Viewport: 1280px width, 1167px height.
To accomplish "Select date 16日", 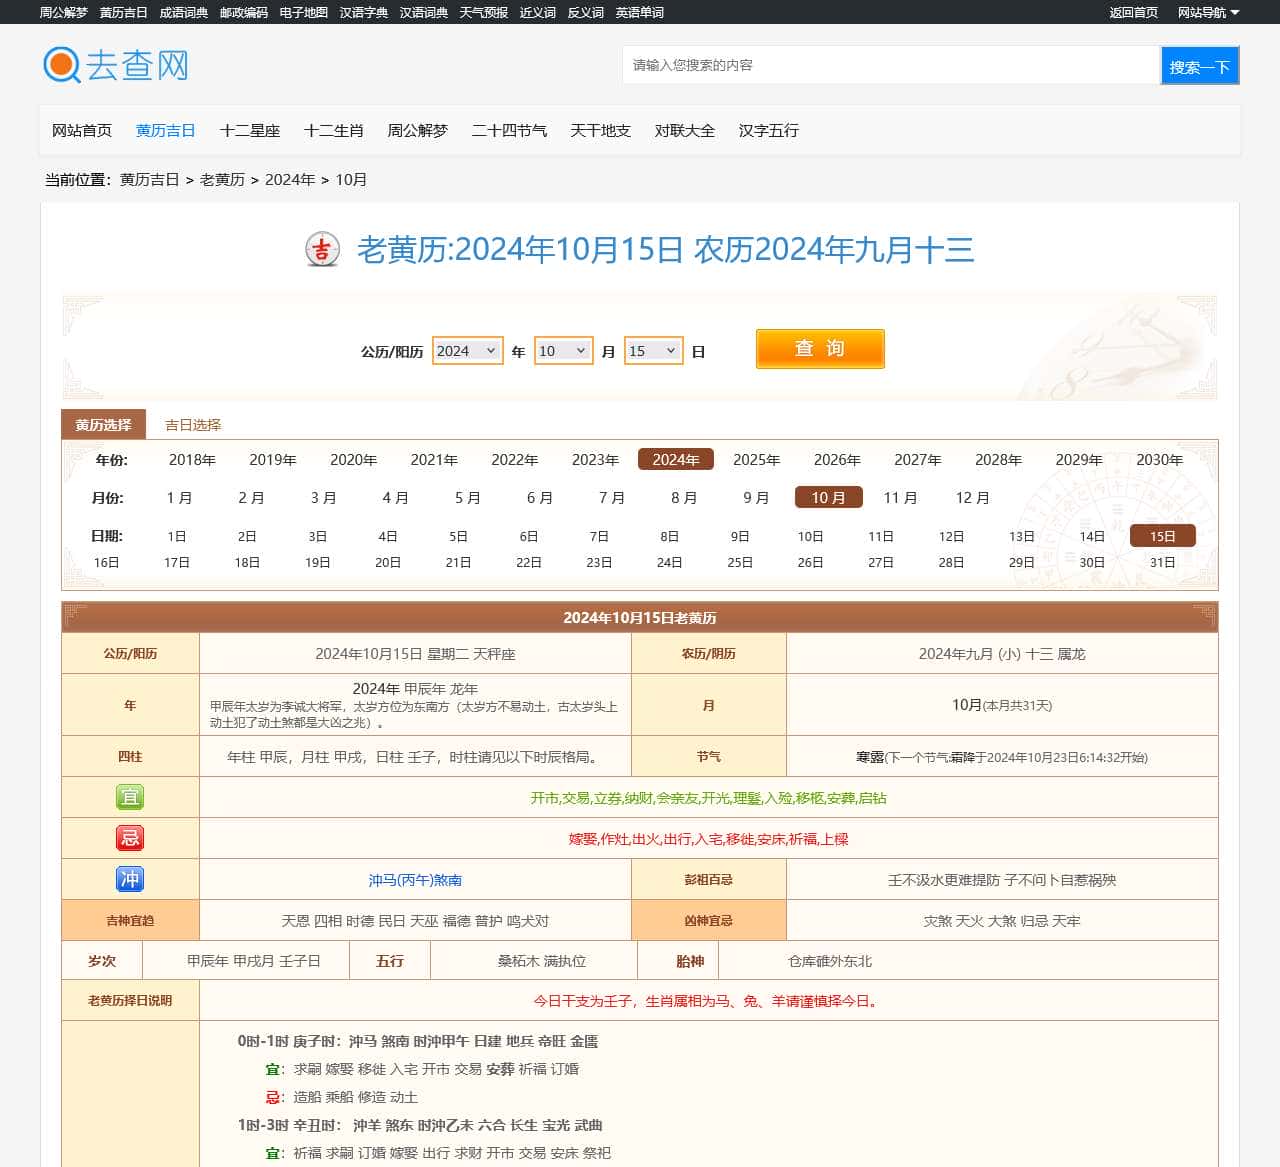I will pos(106,562).
